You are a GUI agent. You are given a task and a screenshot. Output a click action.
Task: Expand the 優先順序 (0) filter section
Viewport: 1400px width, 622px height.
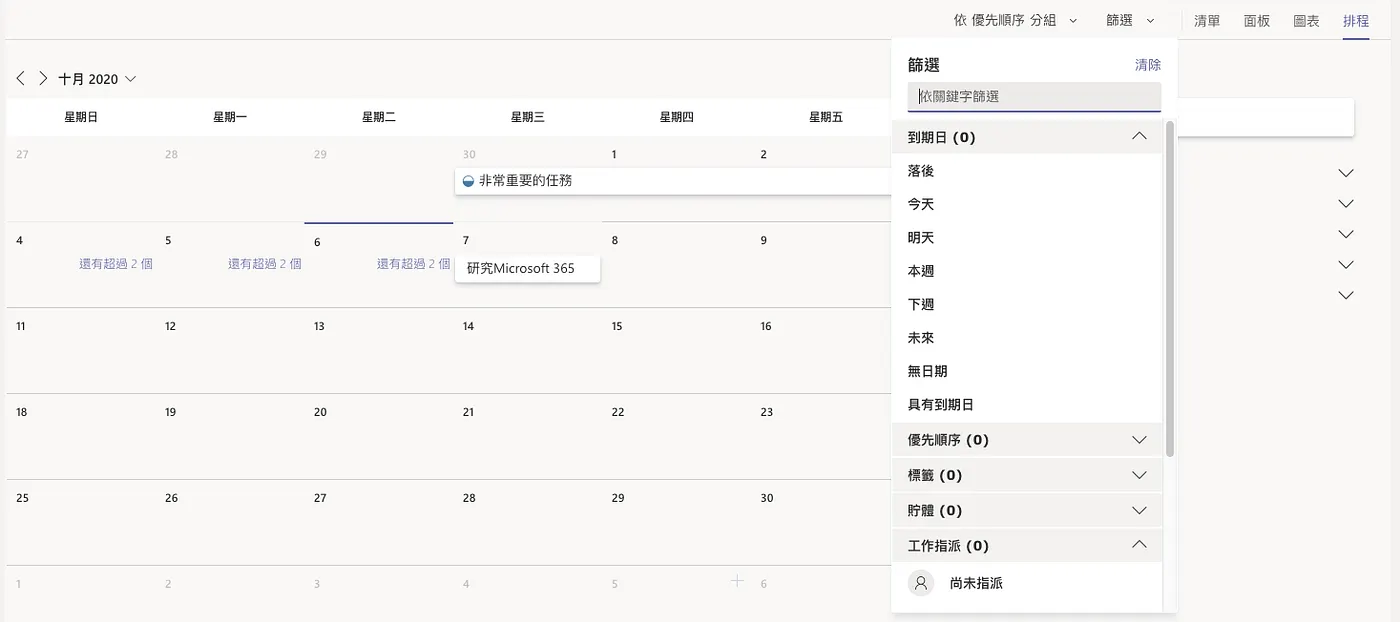tap(1027, 440)
